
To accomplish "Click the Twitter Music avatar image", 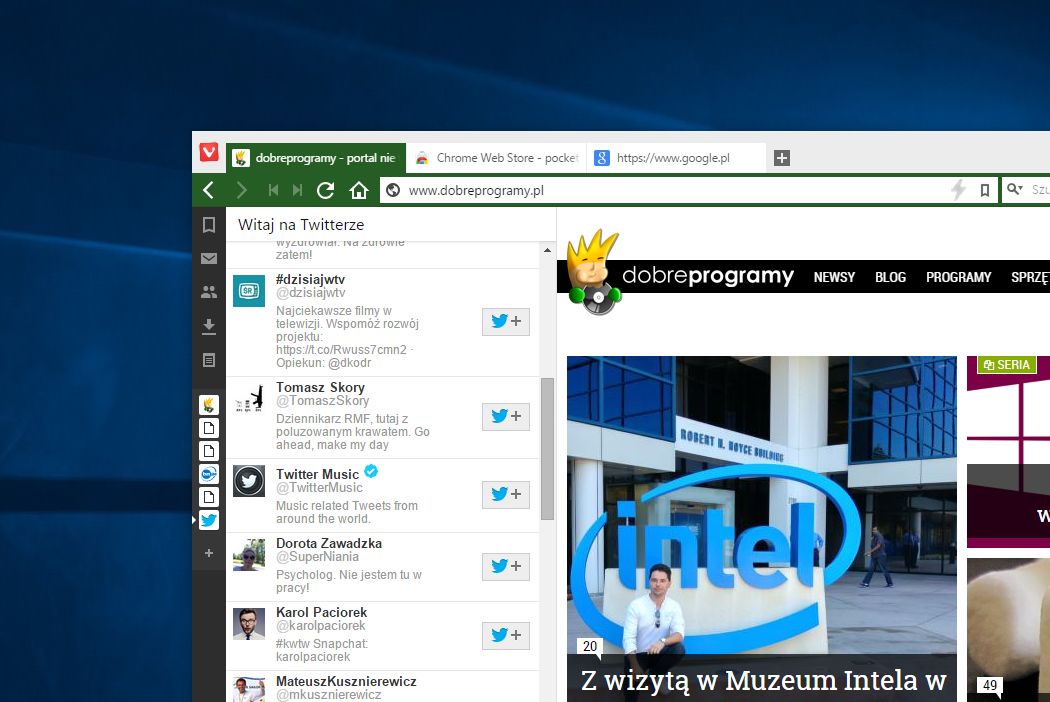I will pyautogui.click(x=249, y=481).
